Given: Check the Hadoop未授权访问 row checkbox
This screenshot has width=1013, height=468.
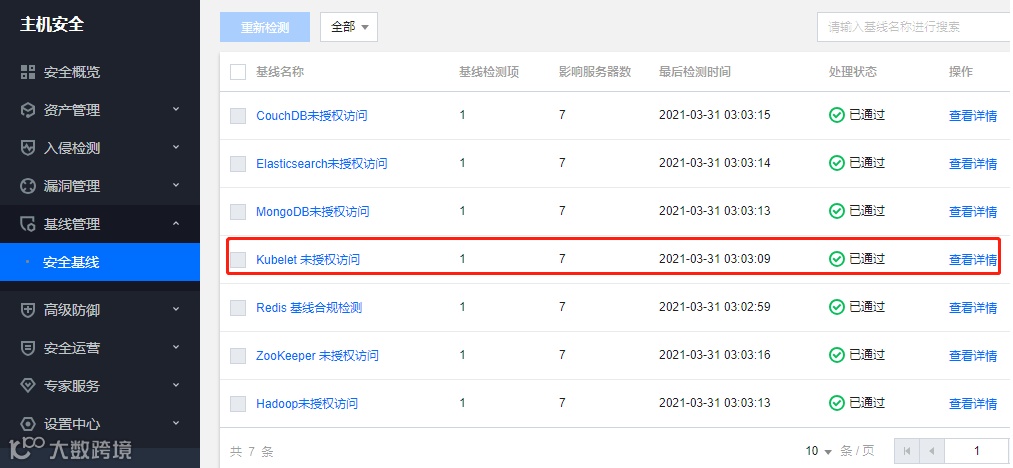Looking at the screenshot, I should 238,403.
